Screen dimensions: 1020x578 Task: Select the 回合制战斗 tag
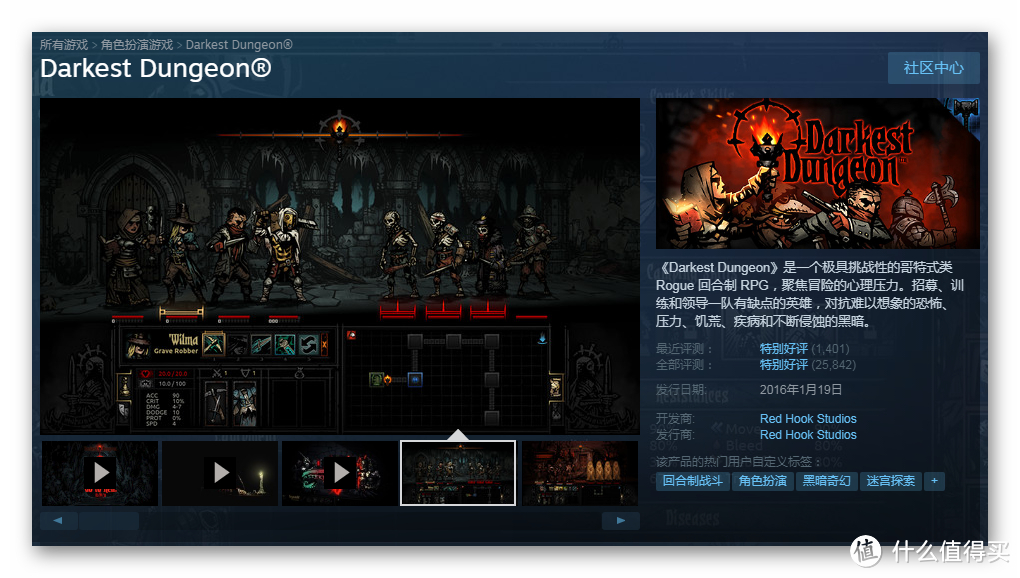[x=692, y=481]
